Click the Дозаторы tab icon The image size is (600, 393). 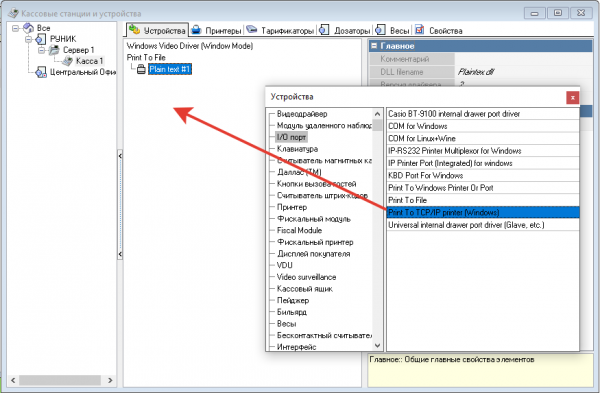click(x=324, y=29)
